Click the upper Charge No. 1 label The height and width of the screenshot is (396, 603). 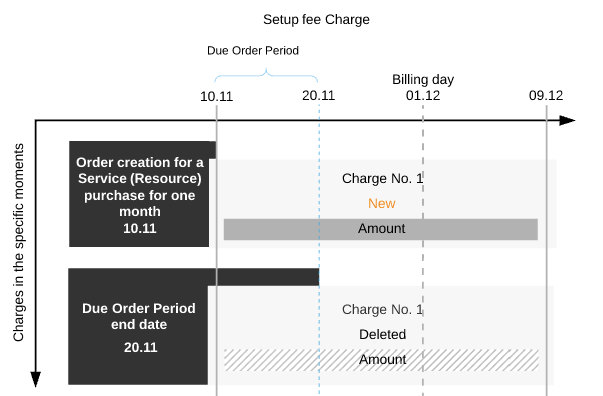click(x=382, y=179)
